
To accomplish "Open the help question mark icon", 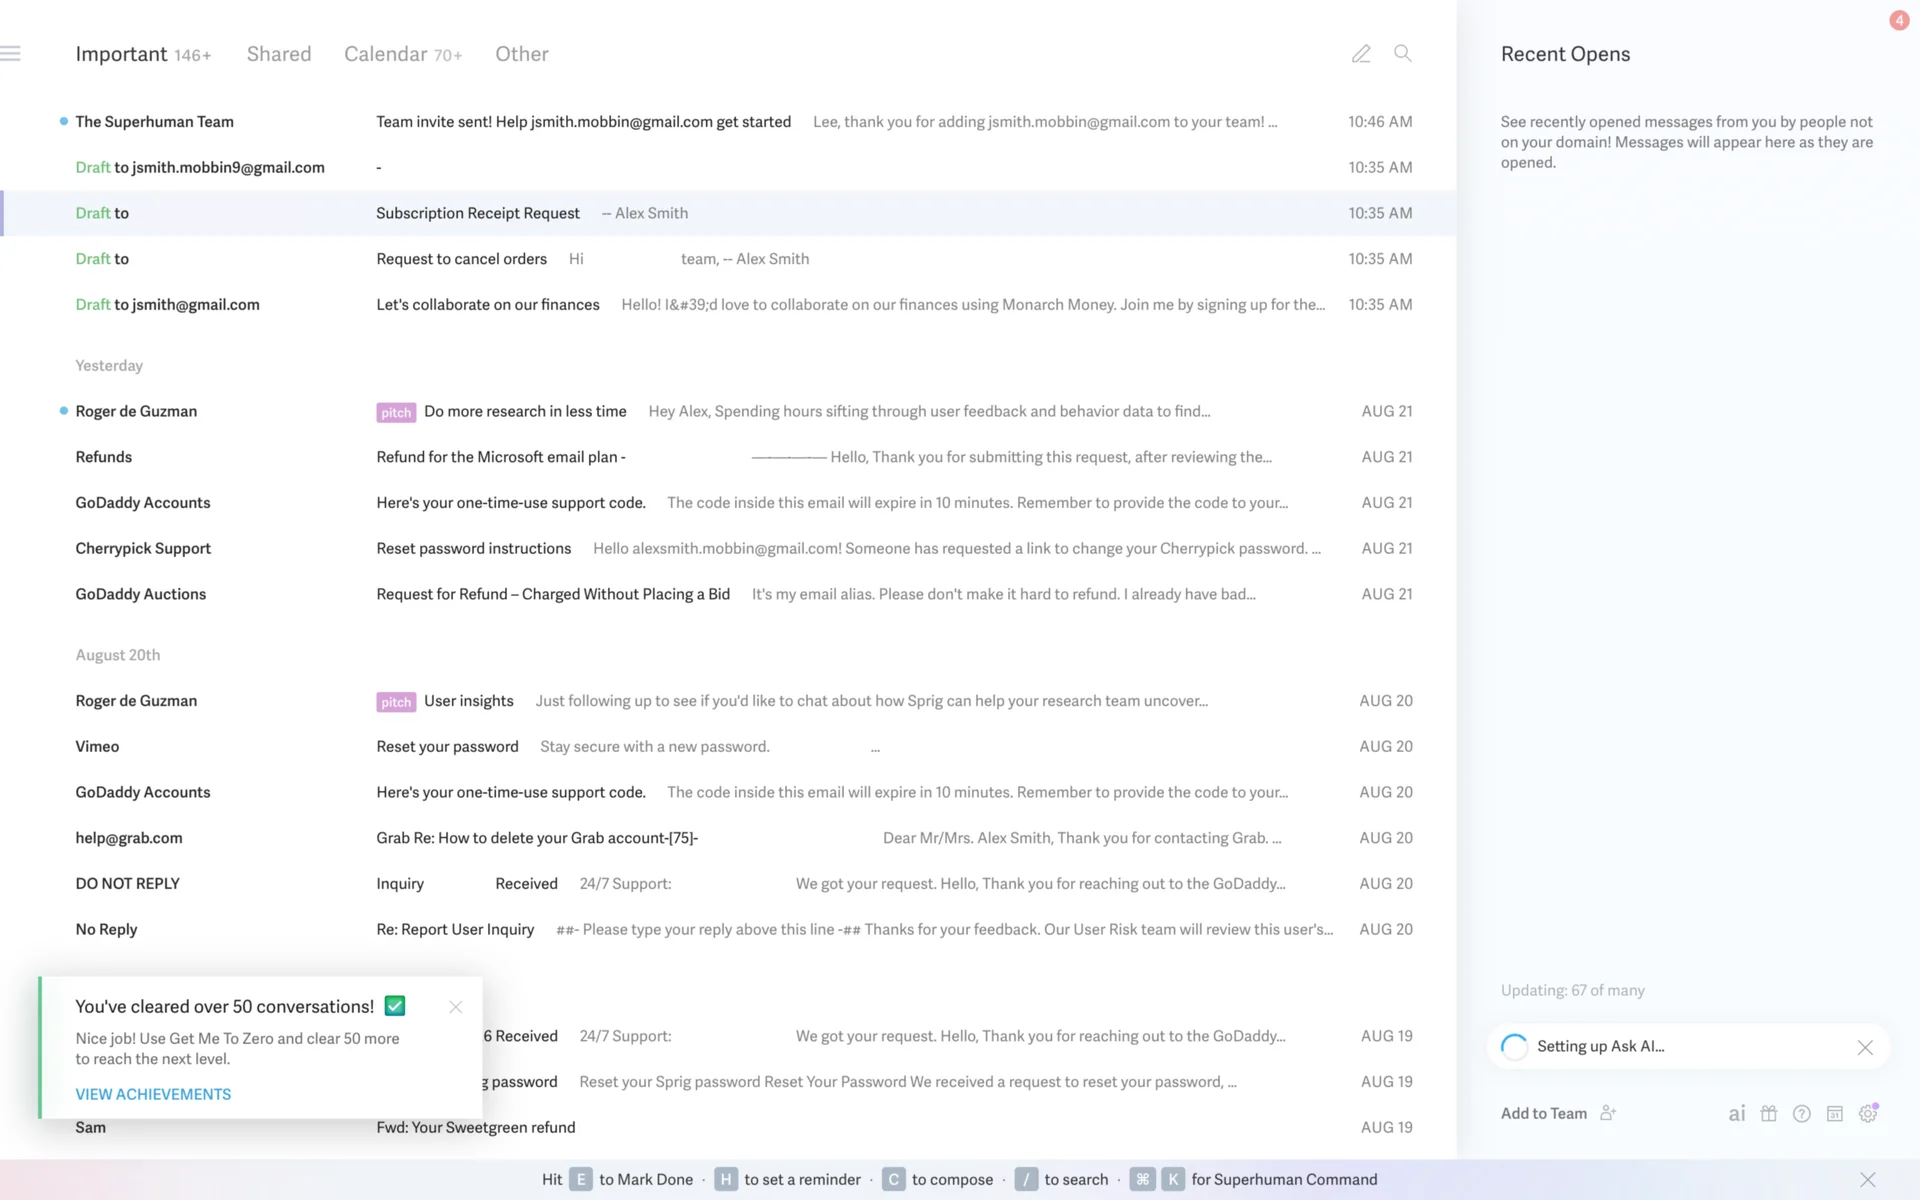I will (x=1802, y=1114).
